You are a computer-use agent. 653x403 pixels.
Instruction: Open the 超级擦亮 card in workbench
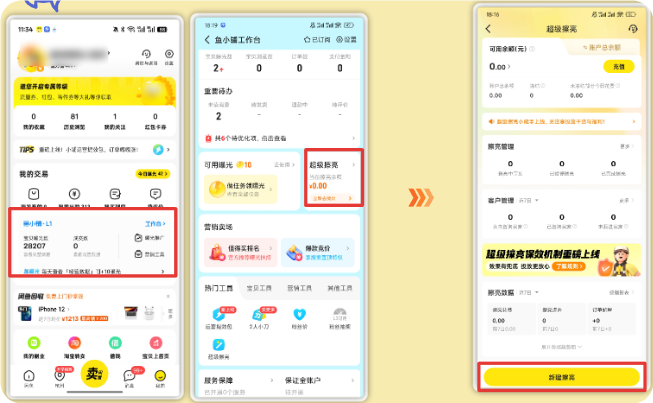[334, 177]
